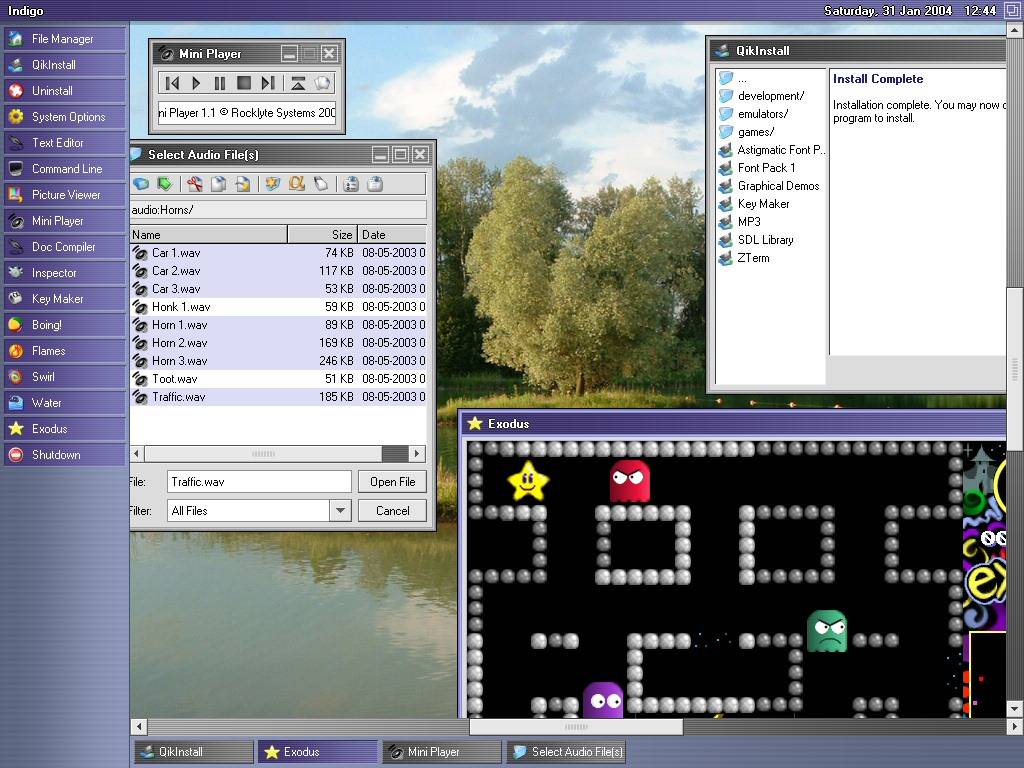Open Picture Viewer from the left sidebar
Image resolution: width=1024 pixels, height=768 pixels.
point(66,195)
